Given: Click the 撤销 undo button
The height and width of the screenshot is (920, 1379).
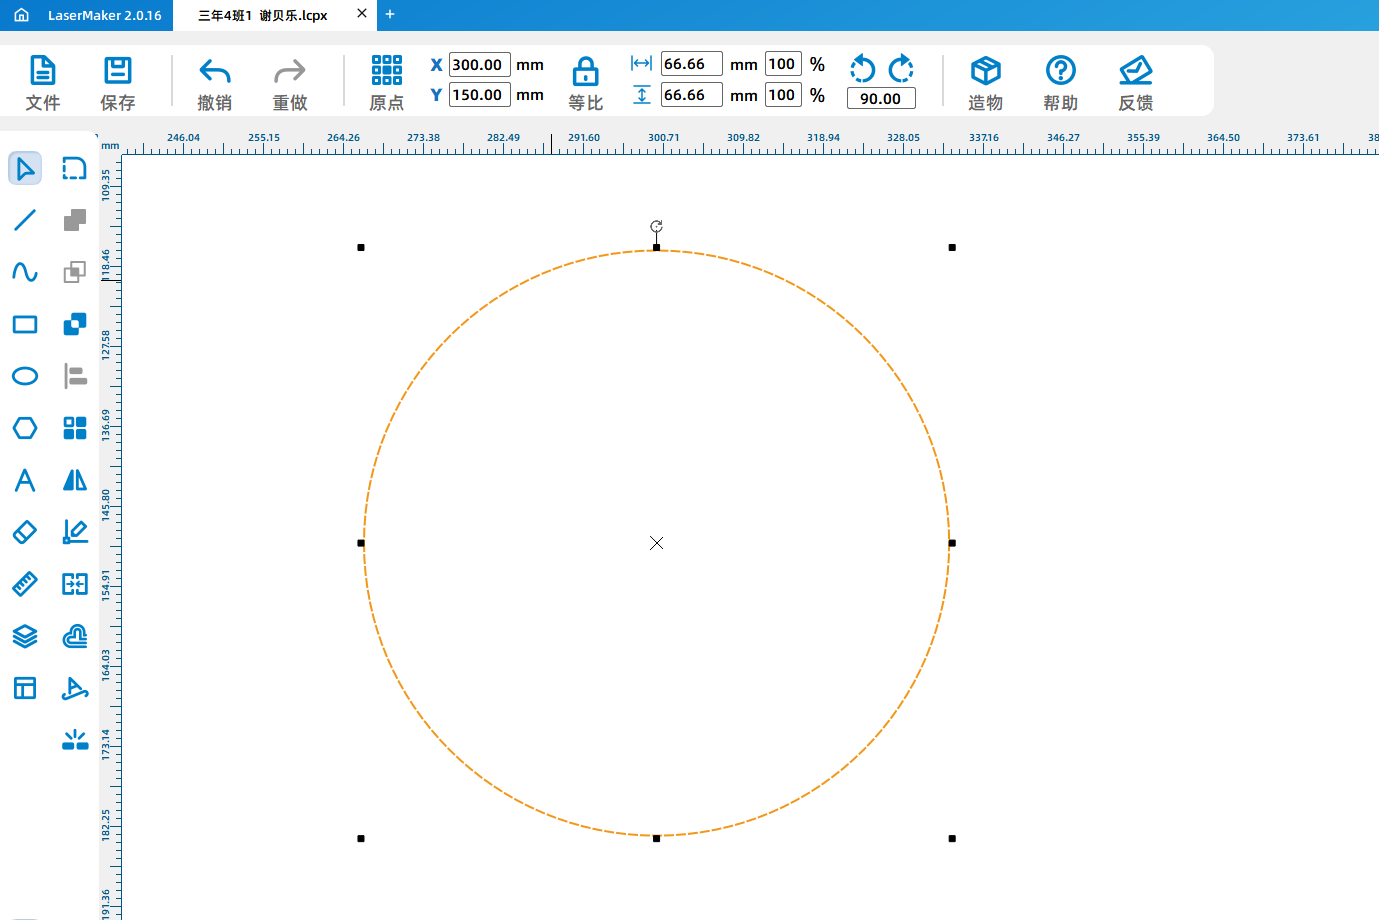Looking at the screenshot, I should point(215,83).
